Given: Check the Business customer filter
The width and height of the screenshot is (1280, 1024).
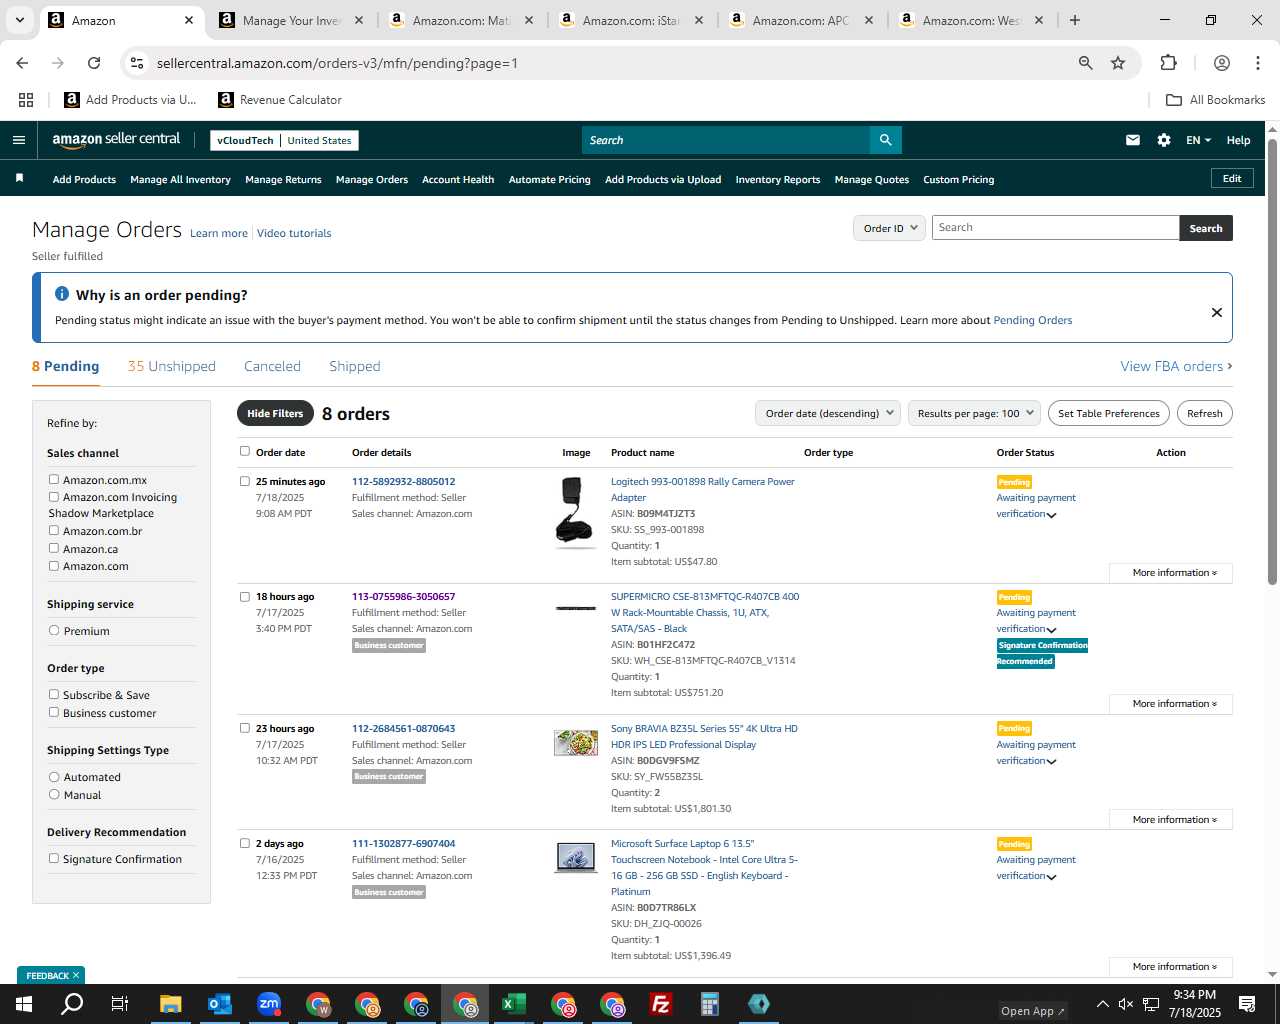Looking at the screenshot, I should point(54,712).
